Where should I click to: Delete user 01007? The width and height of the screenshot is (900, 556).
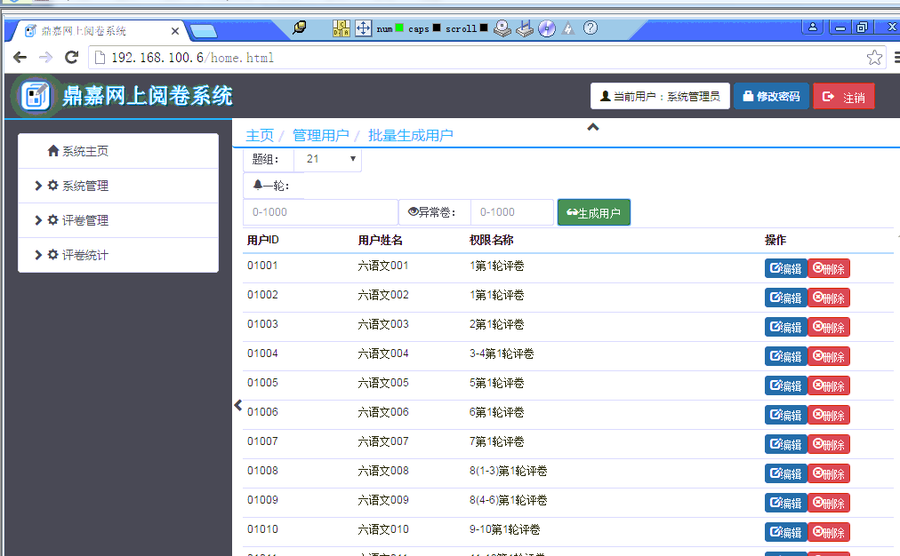829,444
